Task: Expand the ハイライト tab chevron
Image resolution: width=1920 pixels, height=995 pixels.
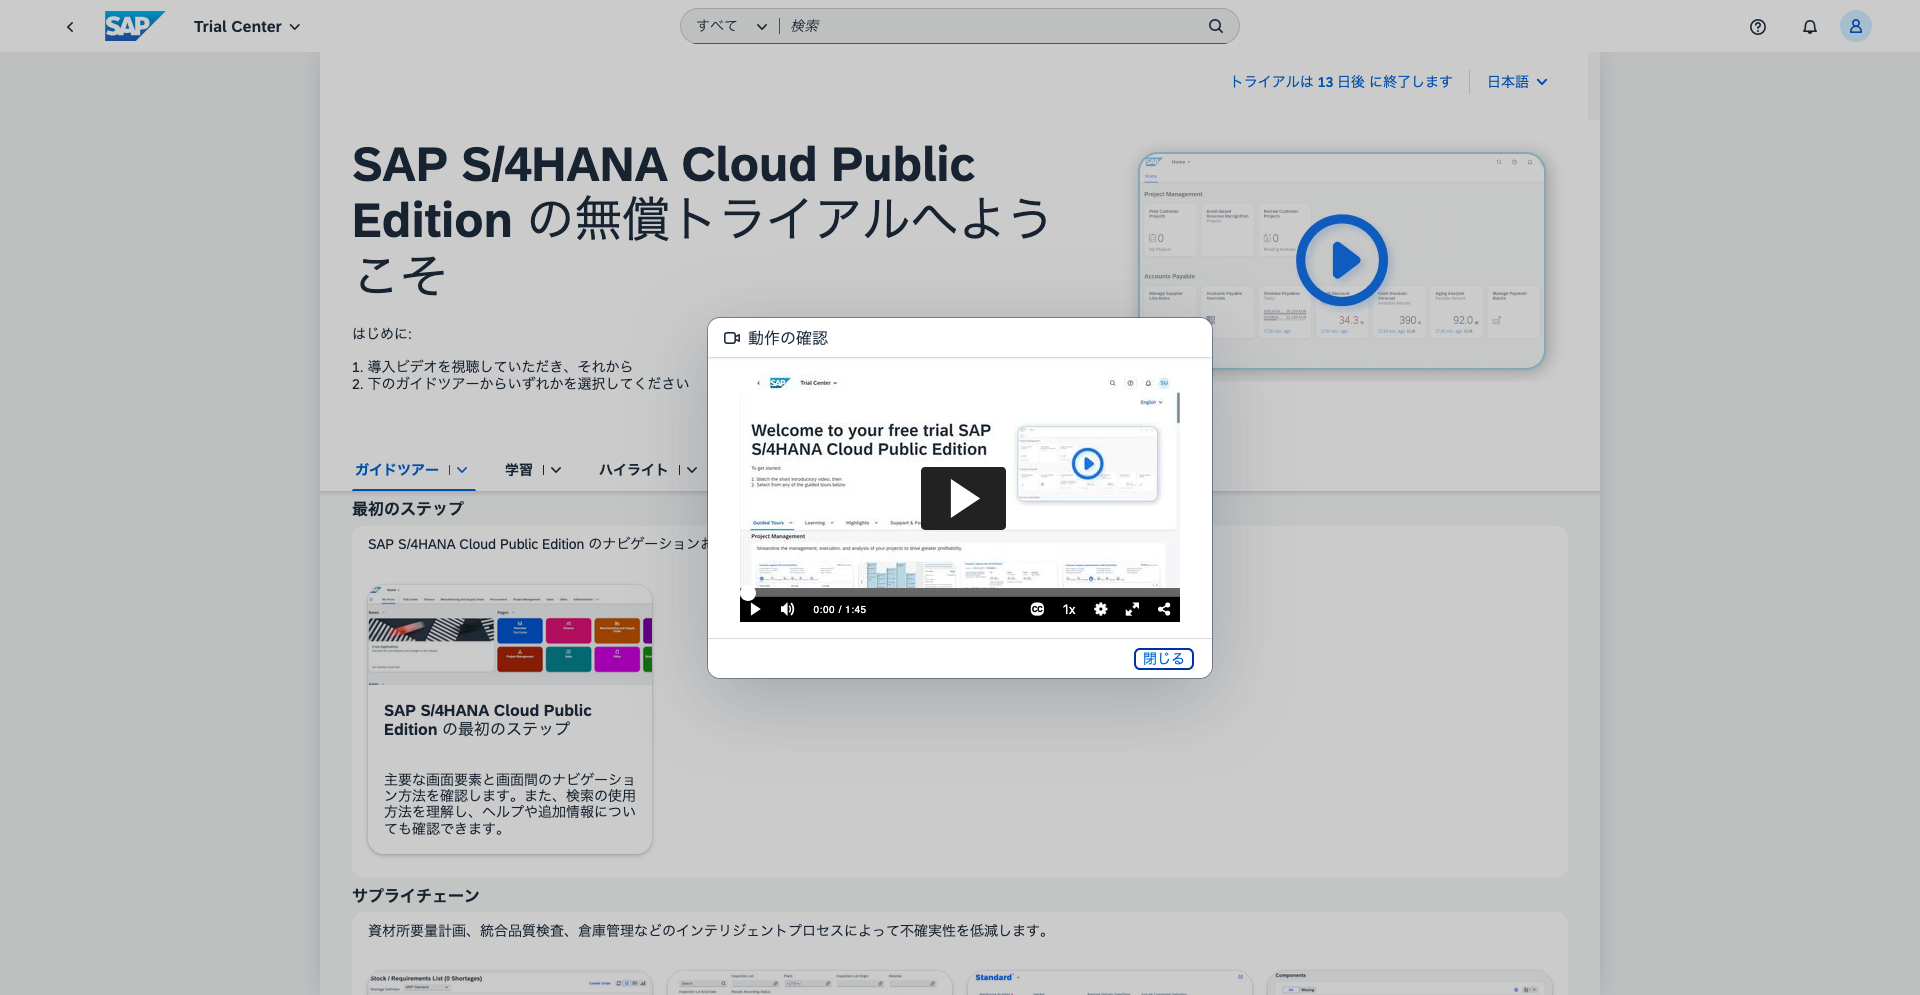Action: 691,470
